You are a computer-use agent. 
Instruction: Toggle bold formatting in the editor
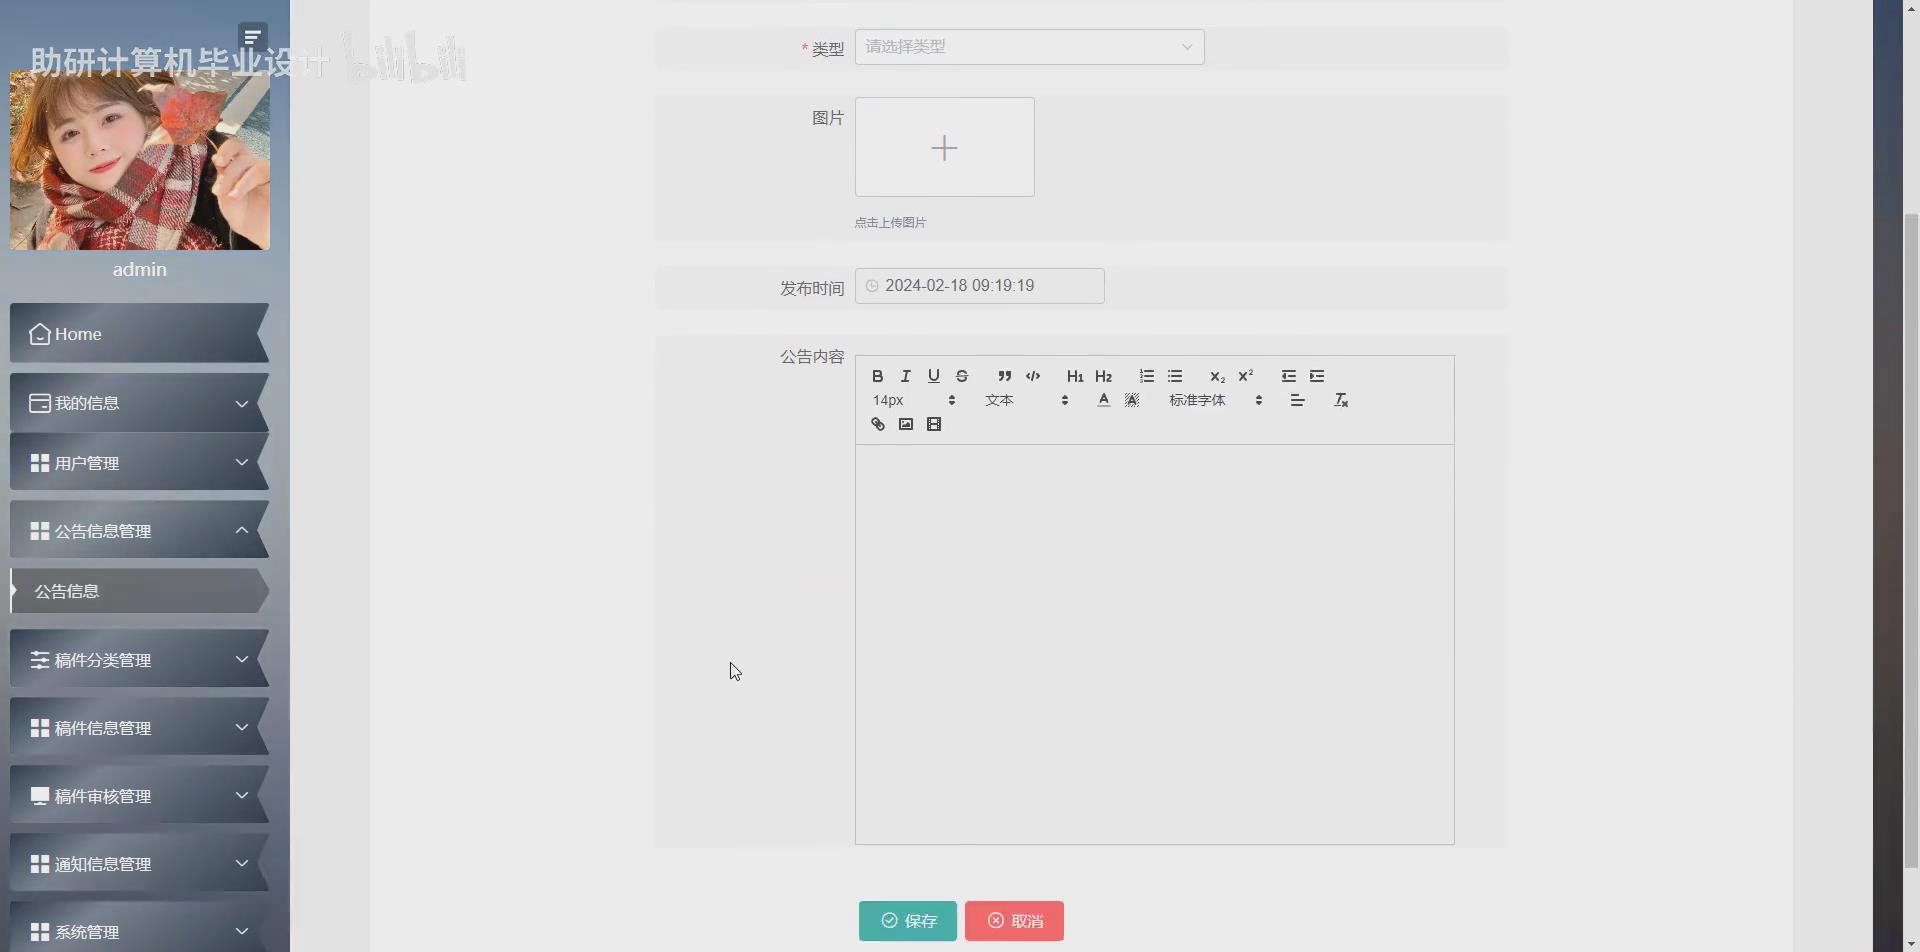click(877, 376)
